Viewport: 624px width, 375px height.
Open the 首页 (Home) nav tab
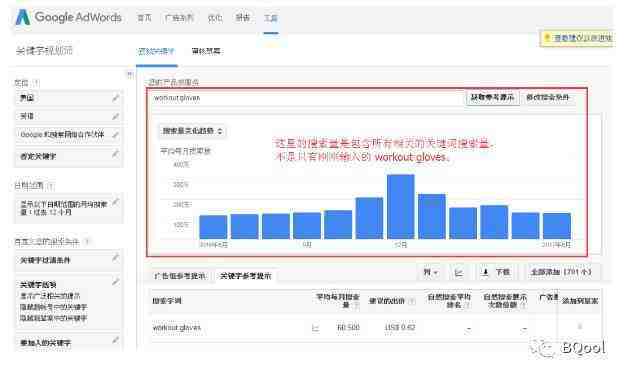pyautogui.click(x=144, y=18)
